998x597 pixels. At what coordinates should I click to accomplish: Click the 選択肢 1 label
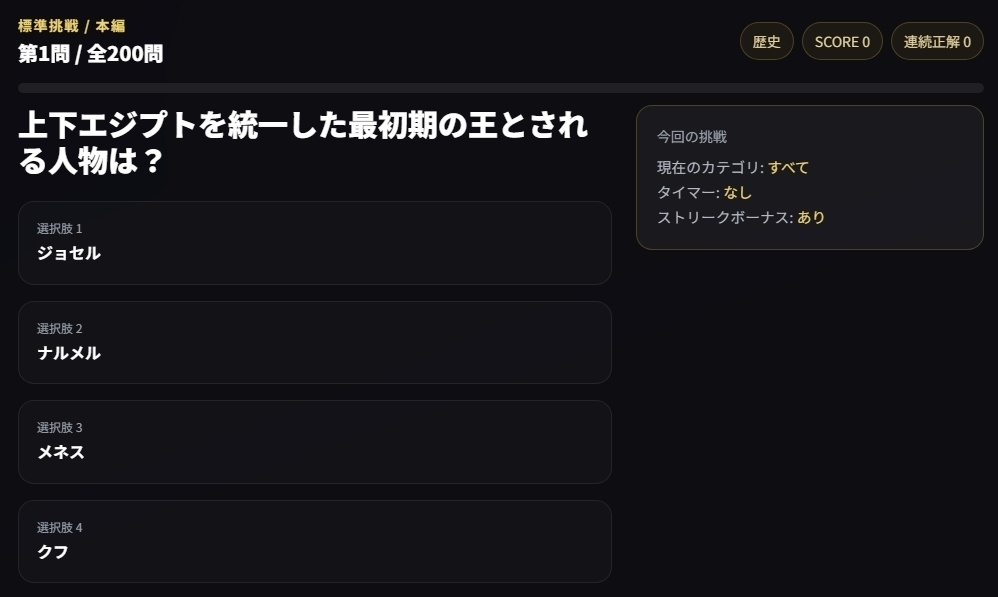(60, 228)
